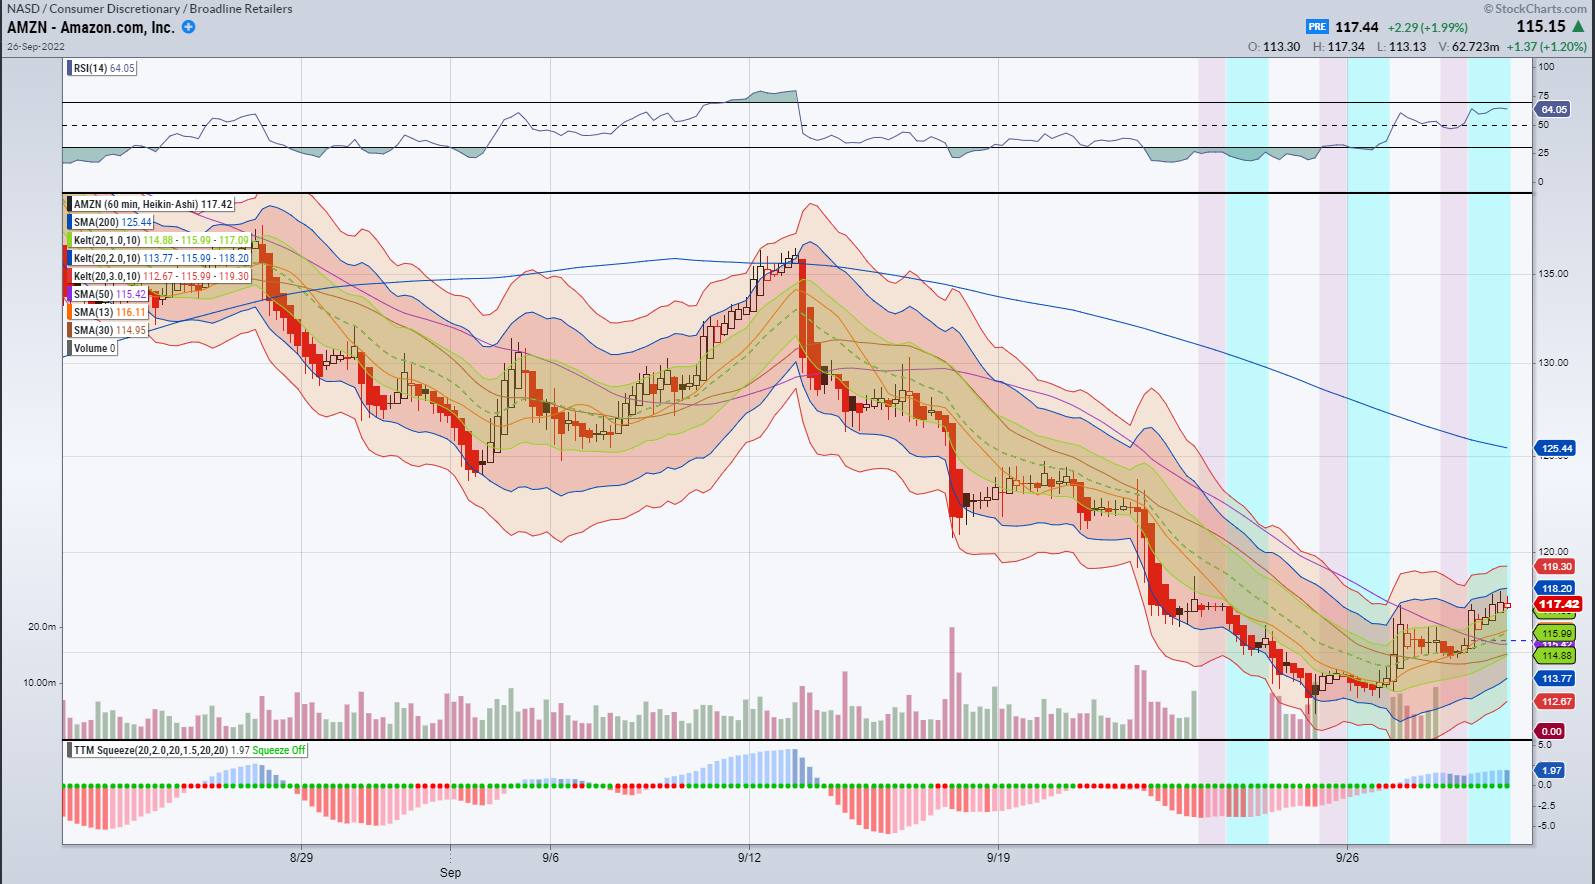Select the NASD exchange link in breadcrumb

[x=23, y=9]
